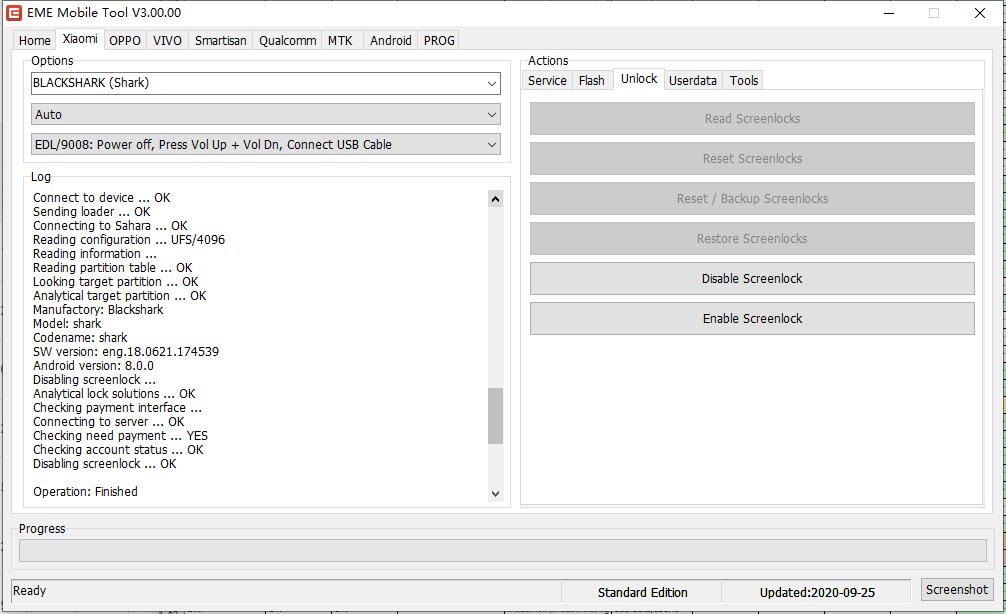Click the Restore Screenlocks button

752,239
